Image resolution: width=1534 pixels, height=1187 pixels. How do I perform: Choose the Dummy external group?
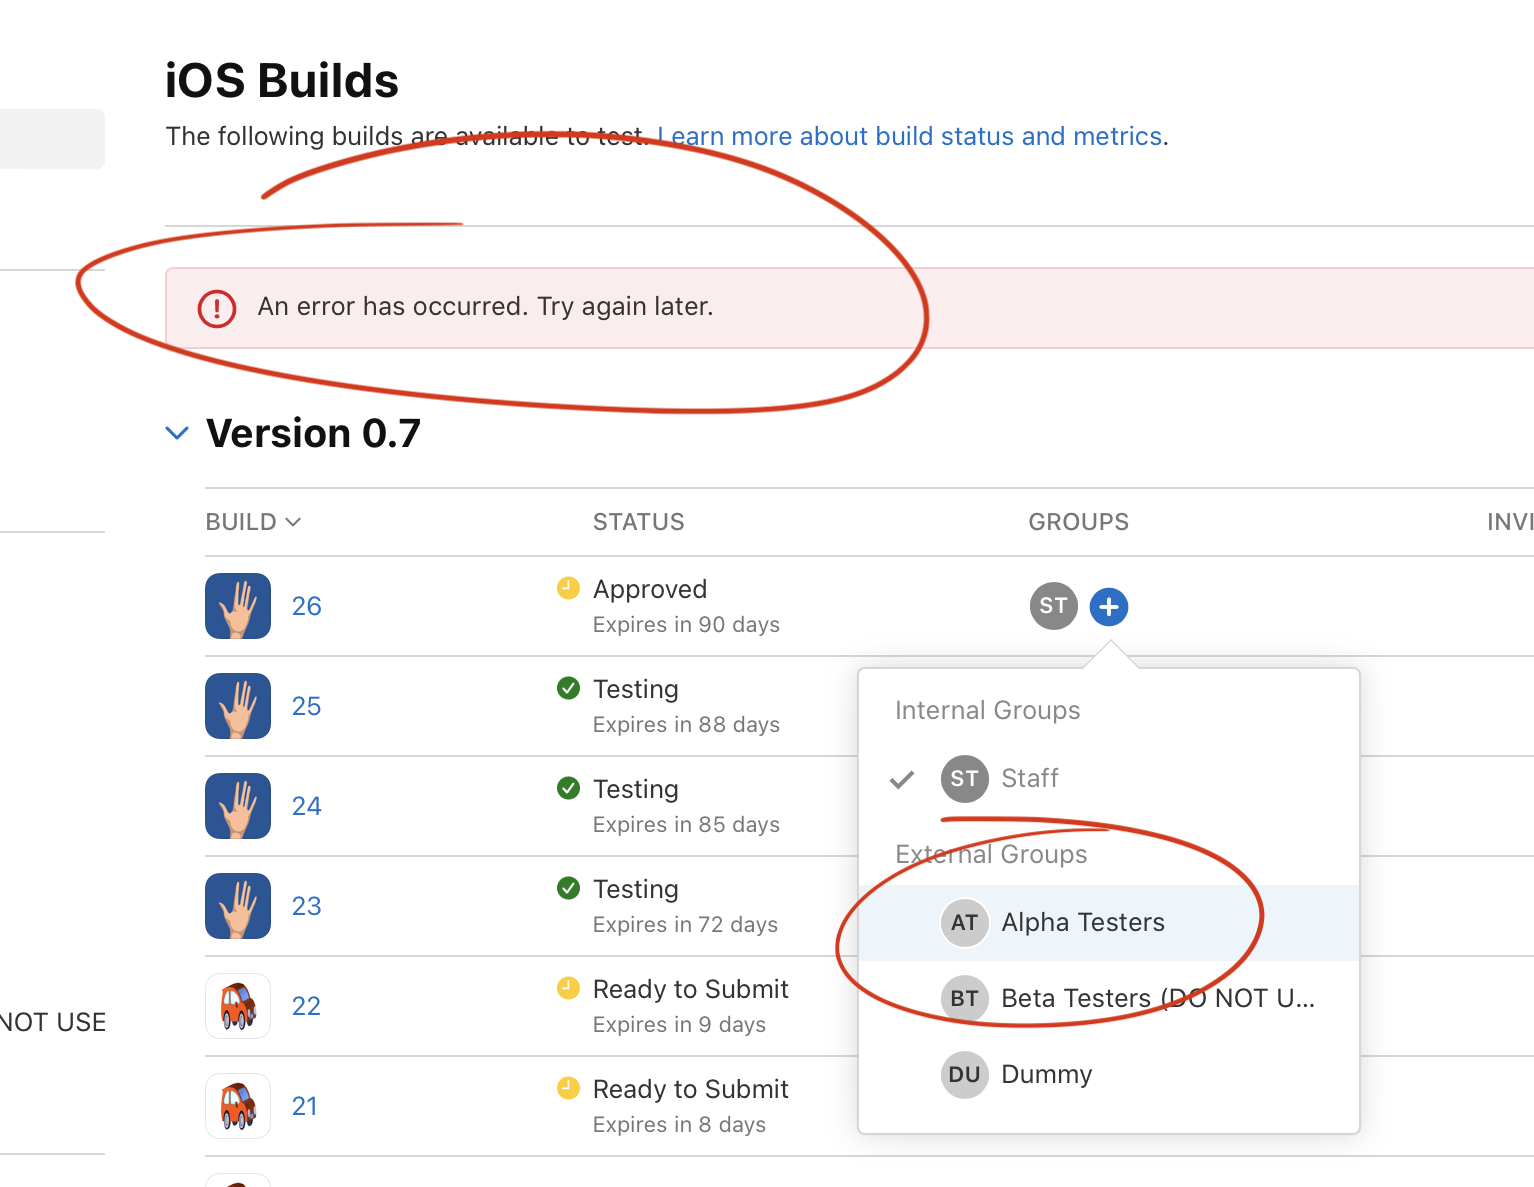[x=1046, y=1074]
